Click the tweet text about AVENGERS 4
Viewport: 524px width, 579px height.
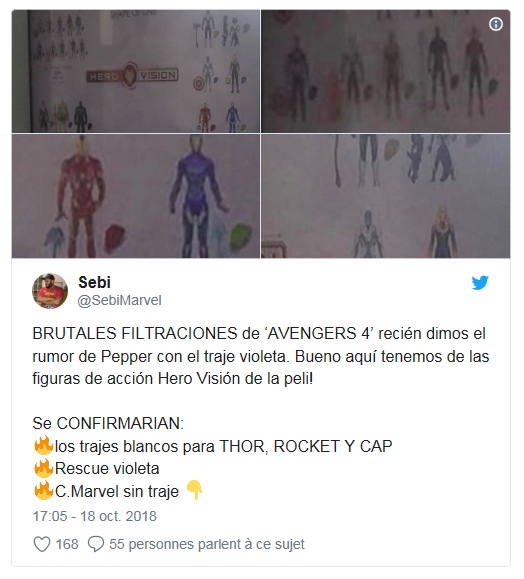(261, 356)
